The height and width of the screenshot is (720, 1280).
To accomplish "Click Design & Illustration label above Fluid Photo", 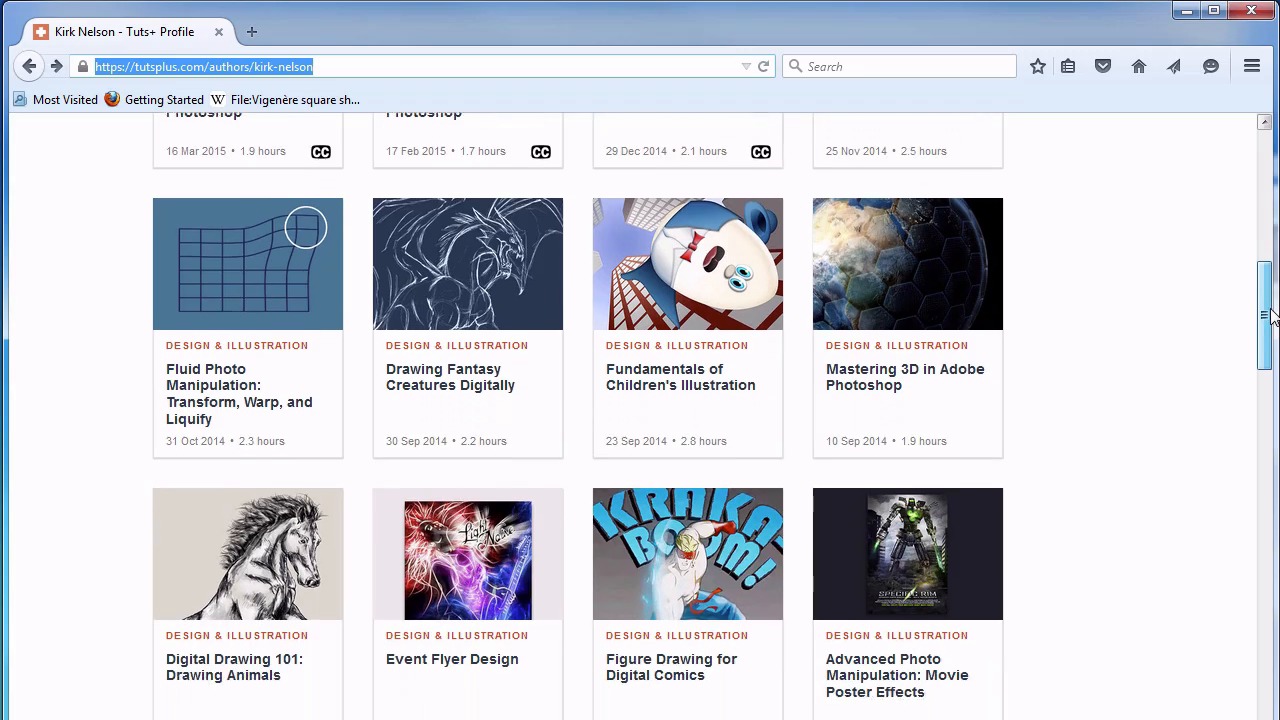I will [x=237, y=345].
